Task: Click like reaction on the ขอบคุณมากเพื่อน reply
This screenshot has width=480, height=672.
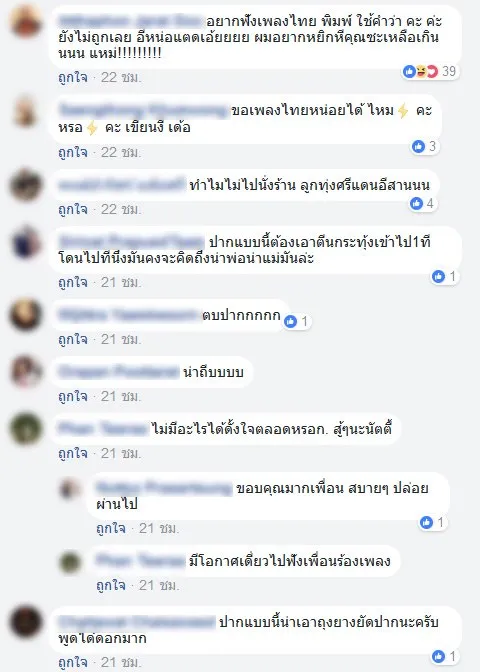Action: tap(426, 522)
